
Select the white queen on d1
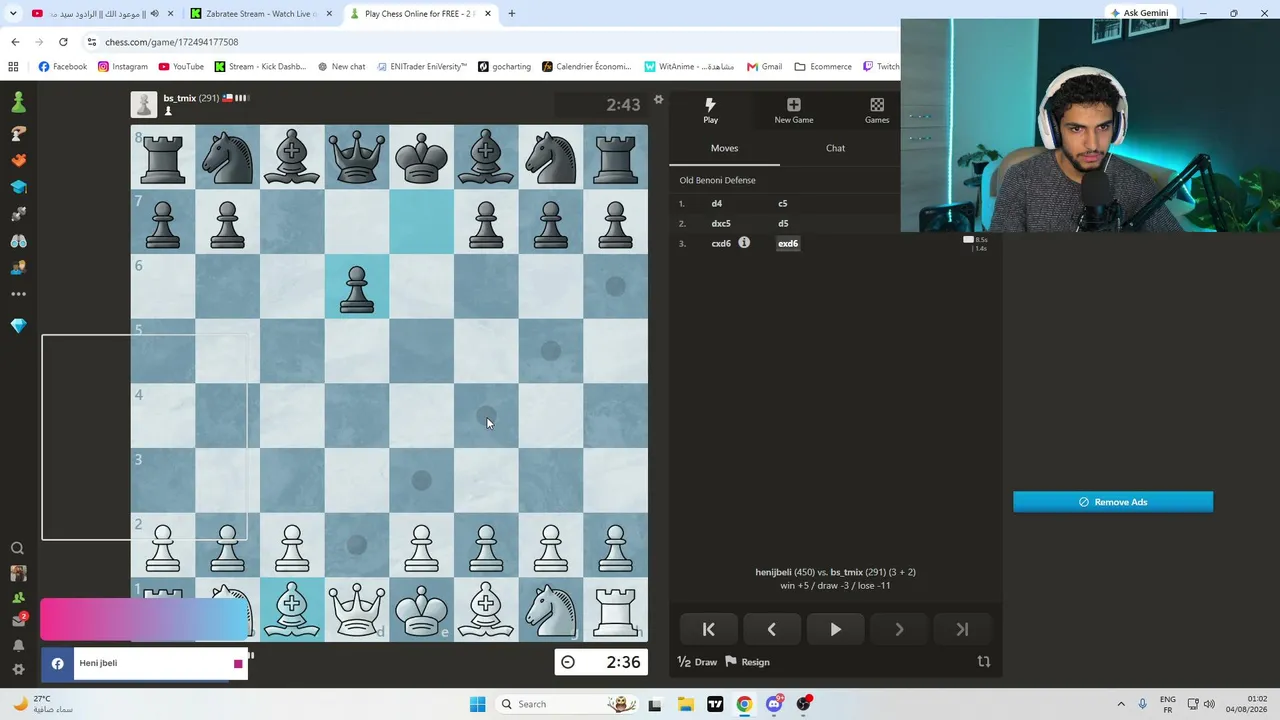[357, 610]
